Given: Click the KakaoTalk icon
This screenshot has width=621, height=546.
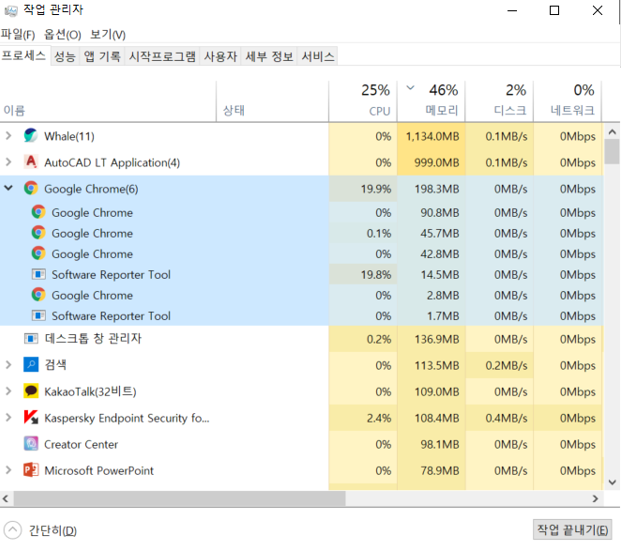Looking at the screenshot, I should point(31,391).
